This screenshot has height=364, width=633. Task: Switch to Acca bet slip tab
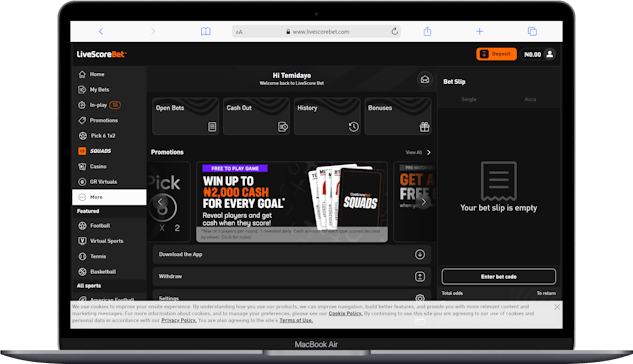click(x=530, y=99)
